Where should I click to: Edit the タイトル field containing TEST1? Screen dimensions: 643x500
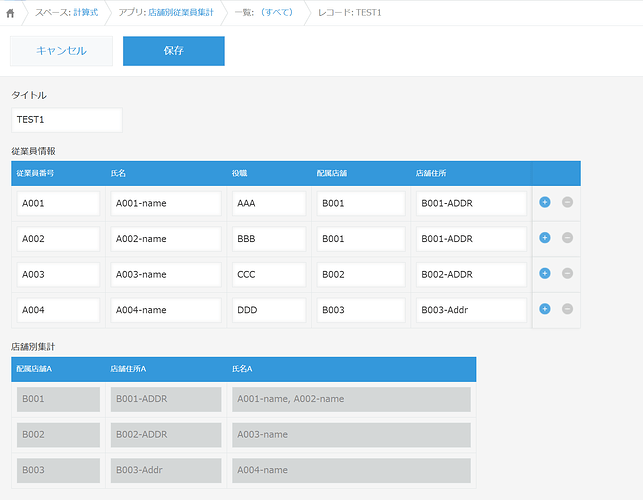click(66, 120)
